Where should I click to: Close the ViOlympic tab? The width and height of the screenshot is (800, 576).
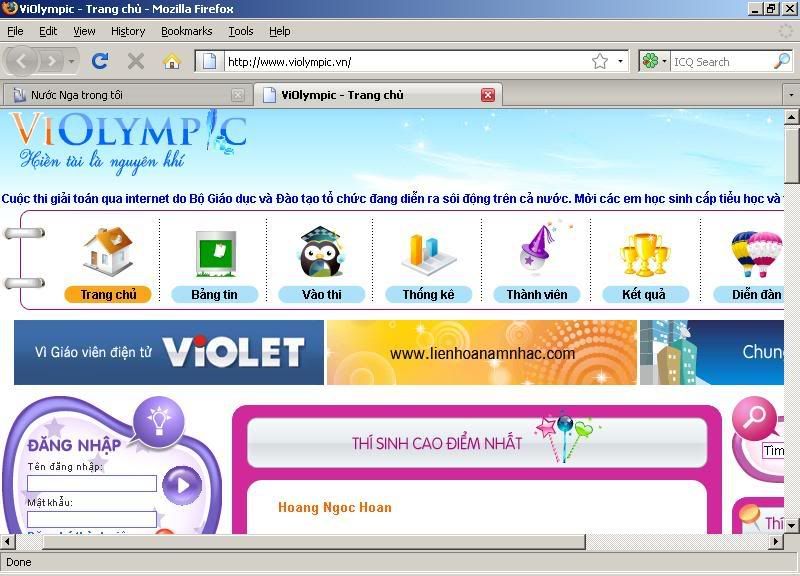[488, 95]
